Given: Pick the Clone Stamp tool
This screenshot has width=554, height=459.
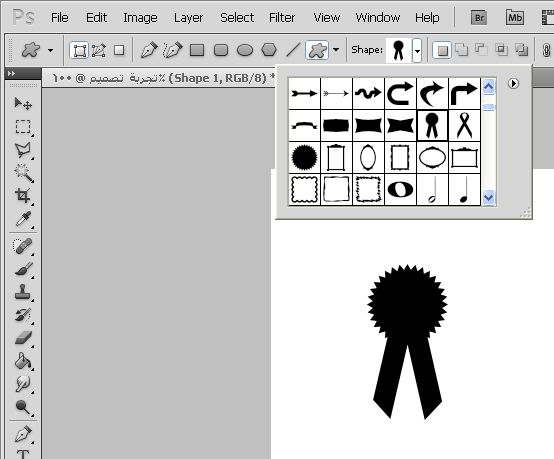Looking at the screenshot, I should coord(23,292).
